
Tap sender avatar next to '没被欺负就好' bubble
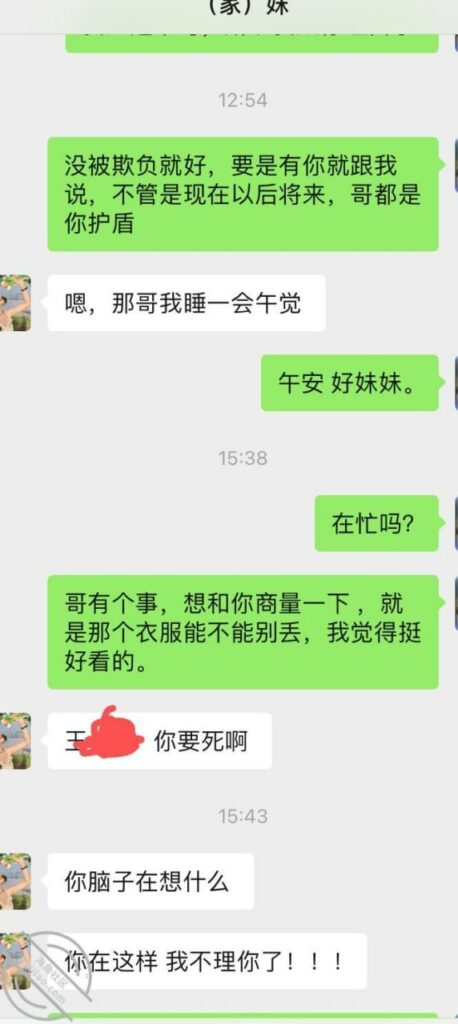coord(456,165)
